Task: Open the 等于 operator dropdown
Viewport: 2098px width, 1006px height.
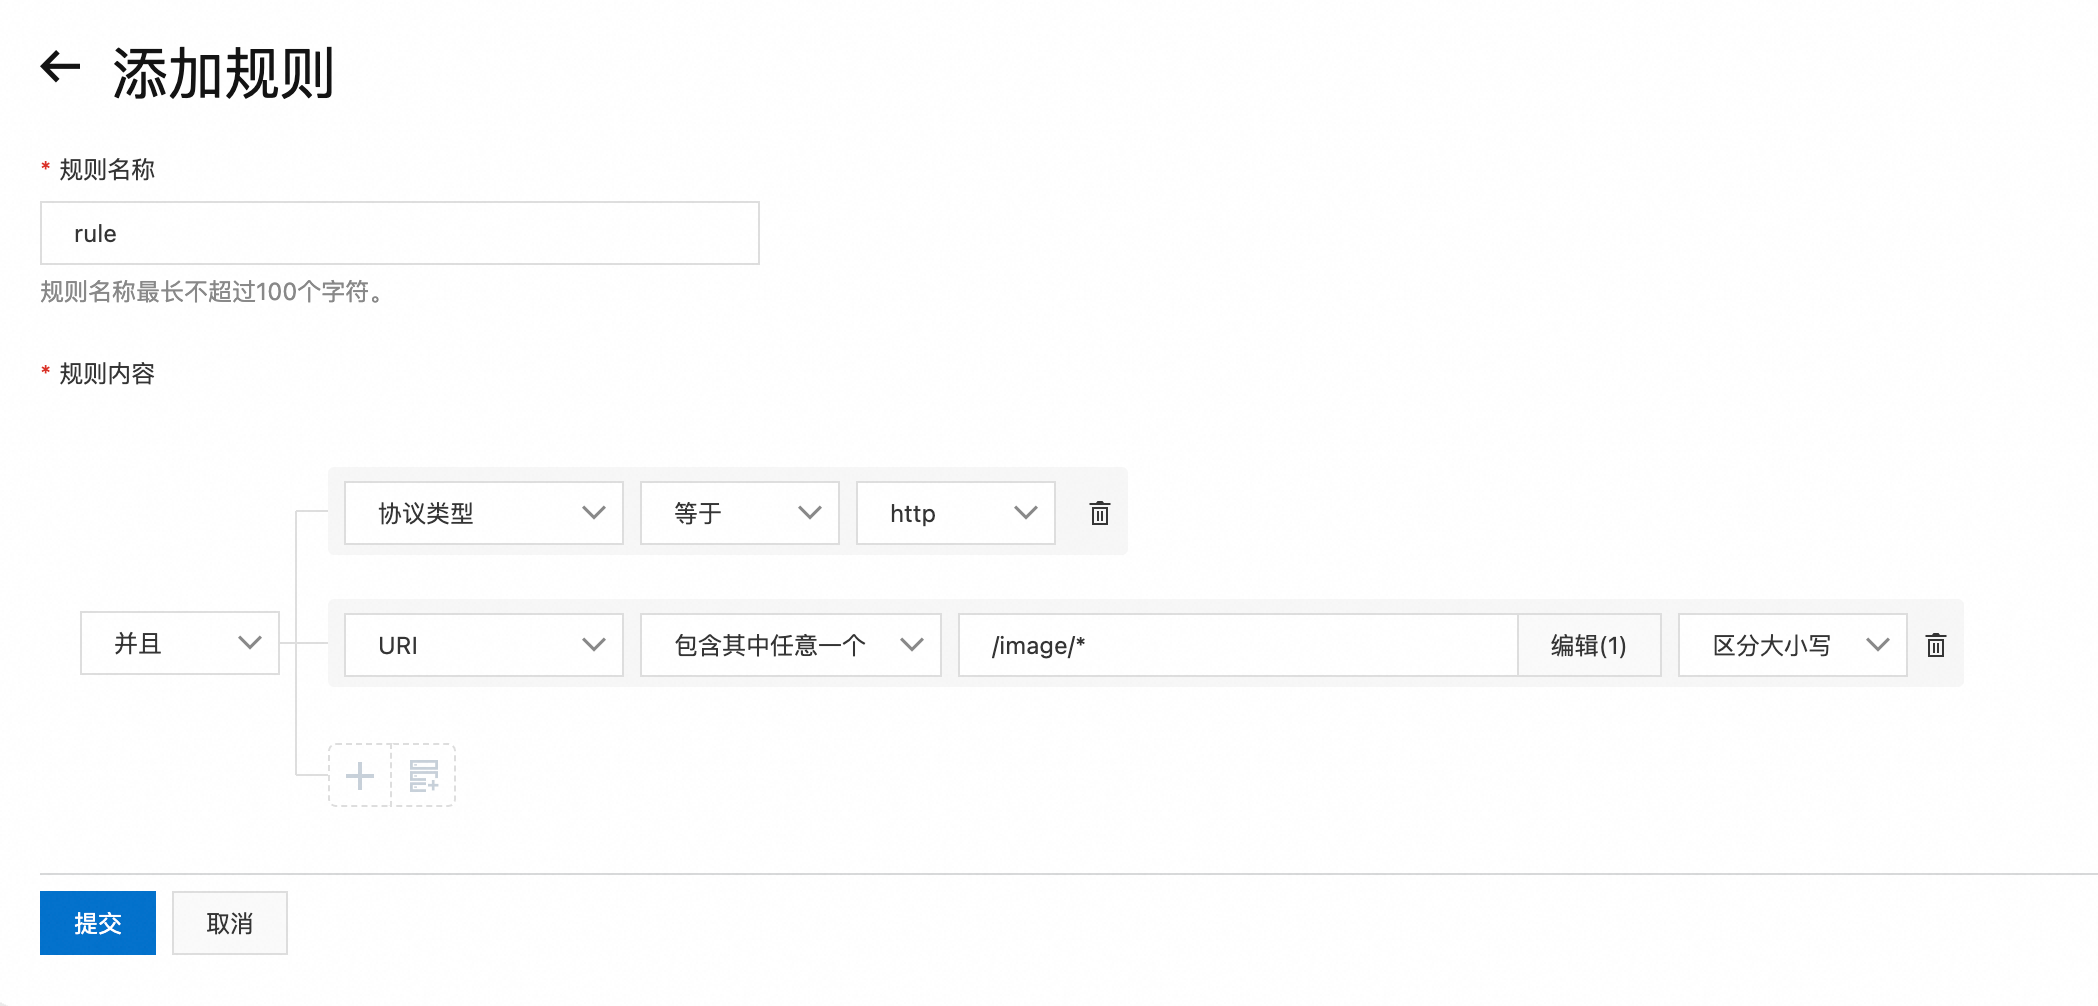Action: 740,513
